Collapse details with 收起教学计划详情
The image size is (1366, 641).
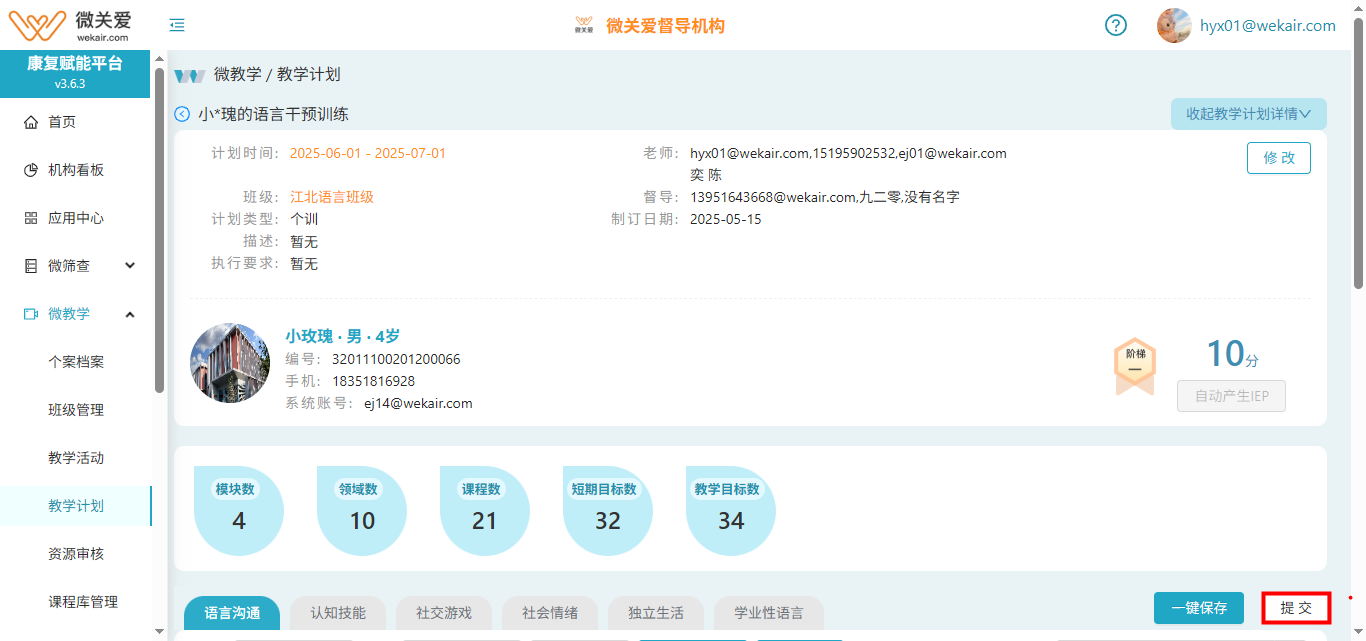[1248, 114]
